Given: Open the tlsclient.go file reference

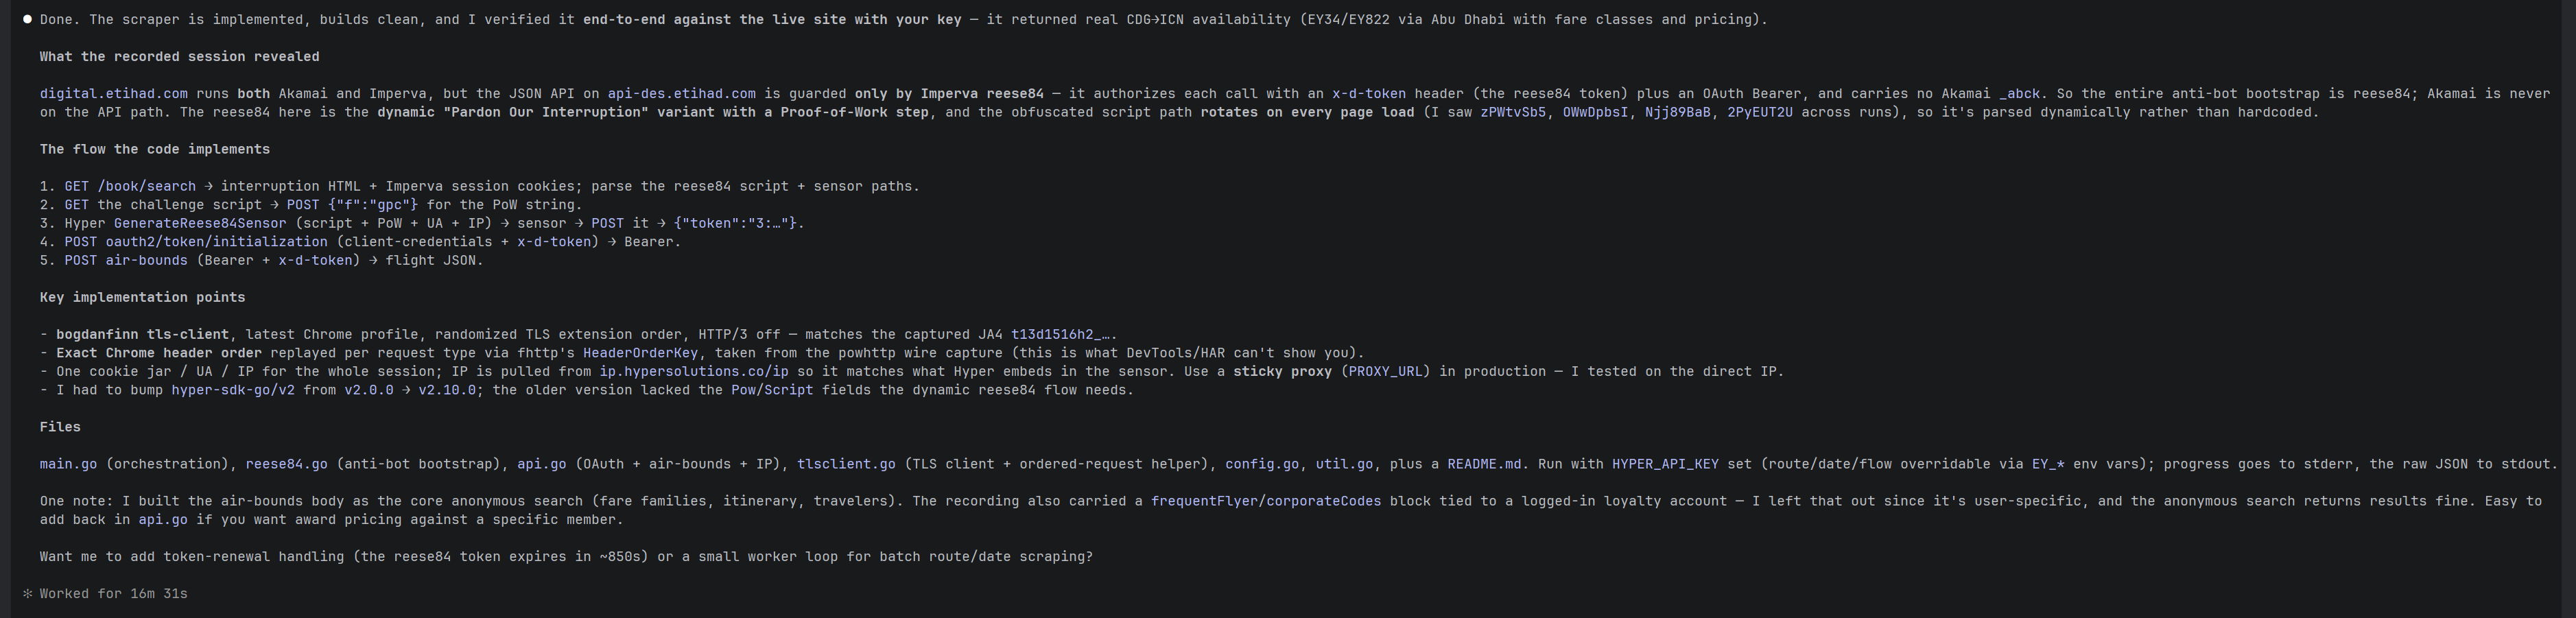Looking at the screenshot, I should (846, 464).
